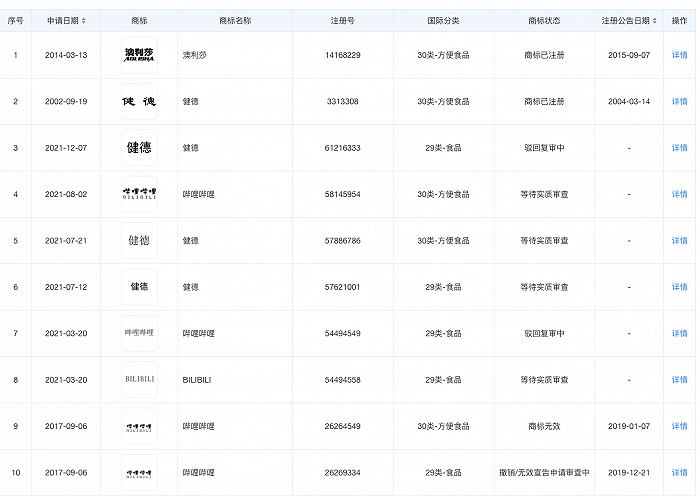This screenshot has height=496, width=700.
Task: Open BILIBILI logo thumbnail for 54494558
Action: (x=139, y=379)
